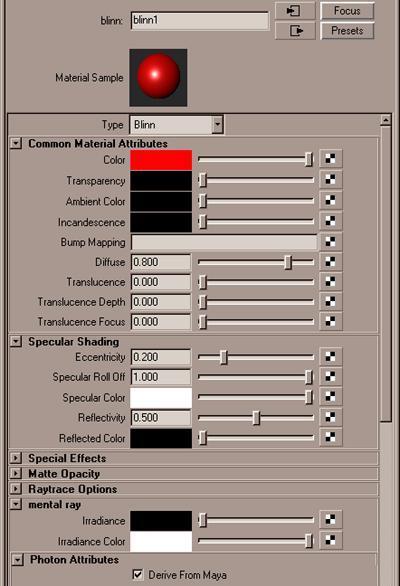Open texture map checker icon for Ambient Color
The image size is (400, 586).
pyautogui.click(x=330, y=201)
